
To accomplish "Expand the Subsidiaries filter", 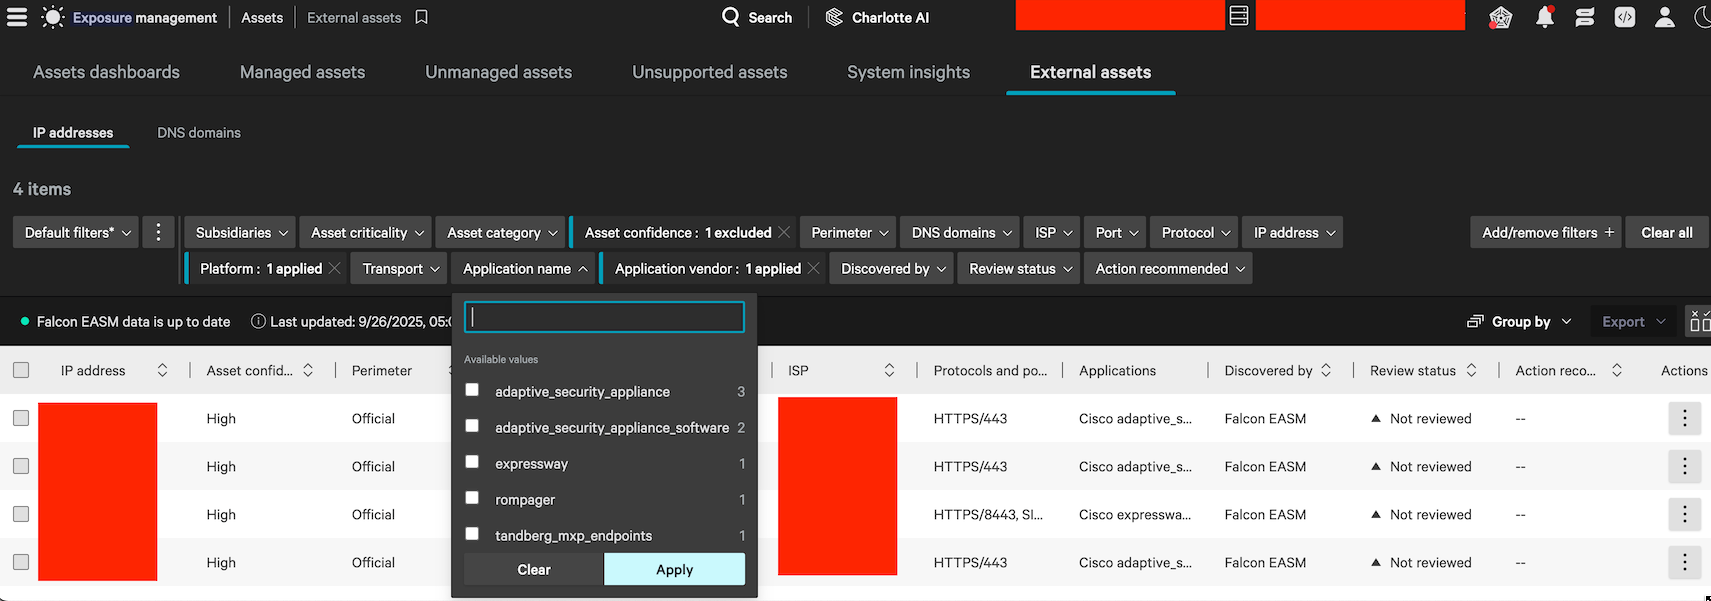I will pos(240,232).
